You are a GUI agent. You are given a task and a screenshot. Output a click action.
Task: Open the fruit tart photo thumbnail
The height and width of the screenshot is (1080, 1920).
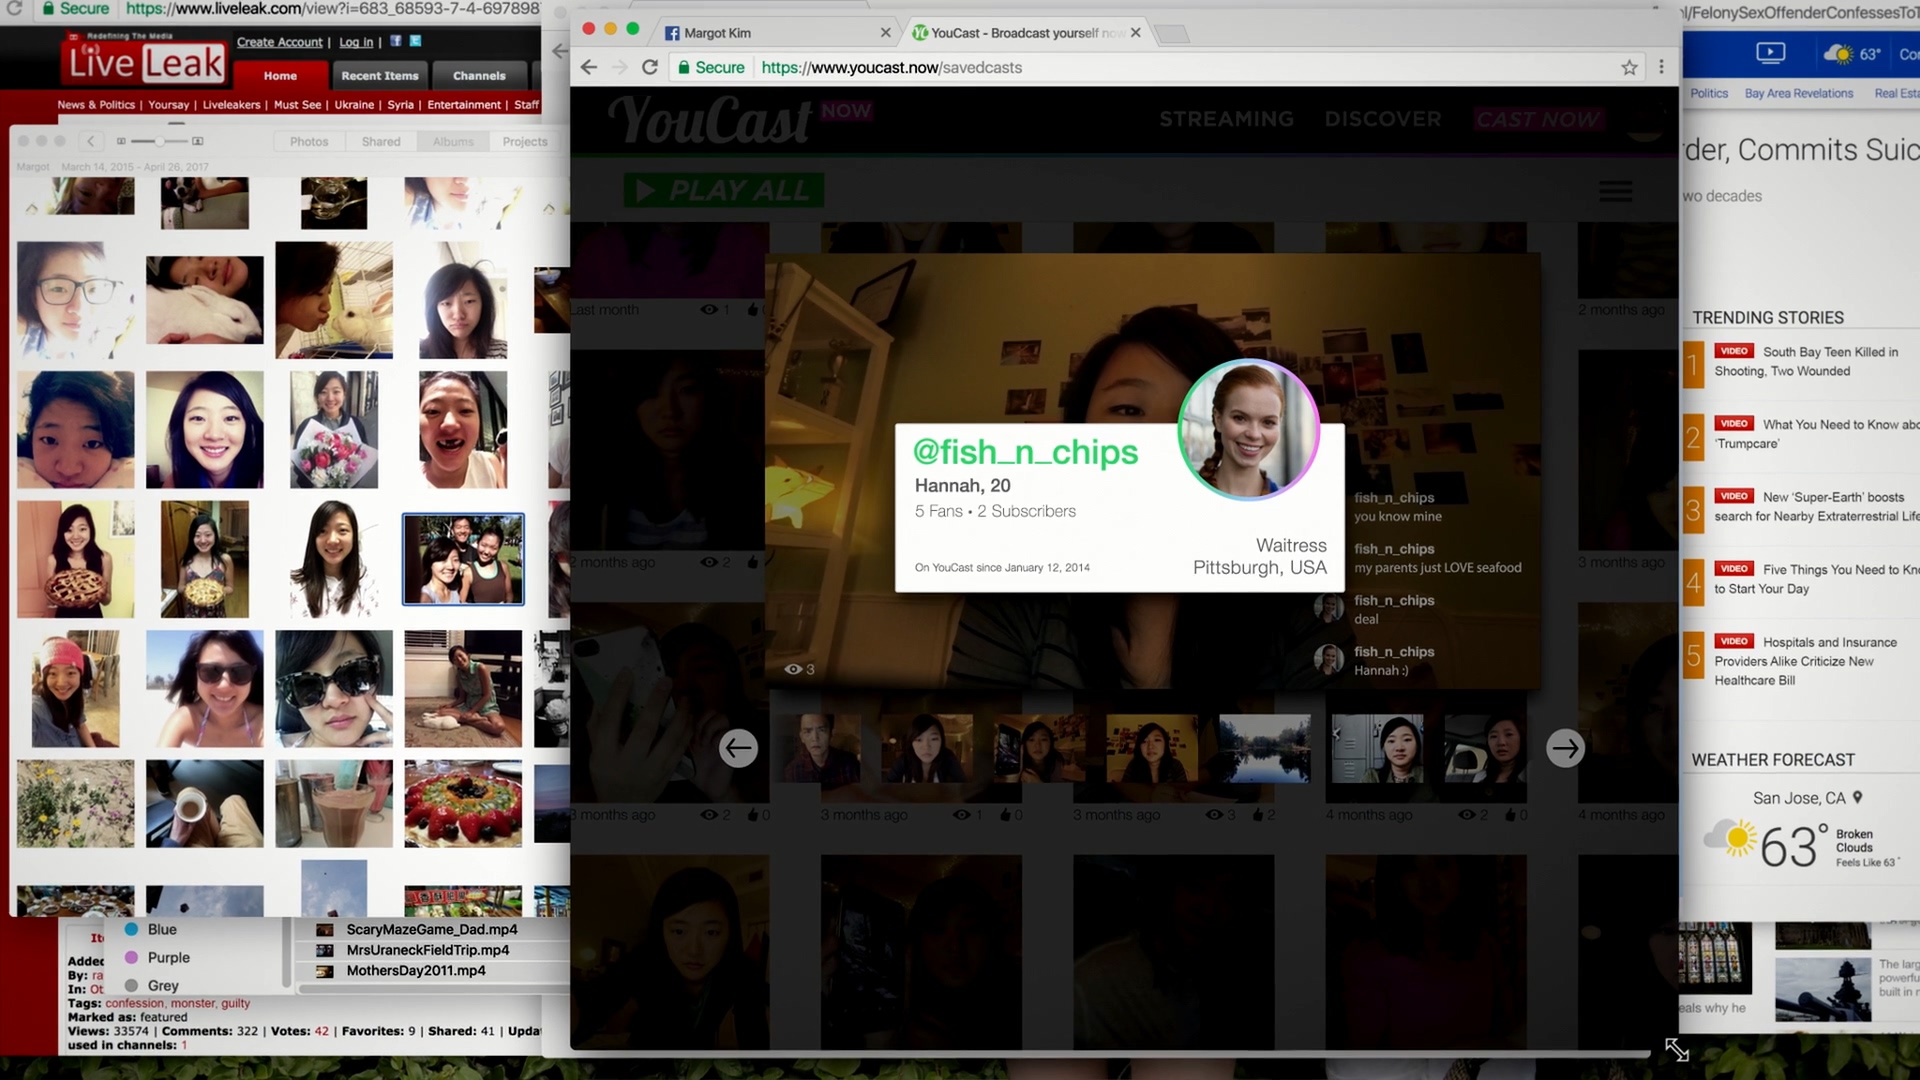(463, 803)
